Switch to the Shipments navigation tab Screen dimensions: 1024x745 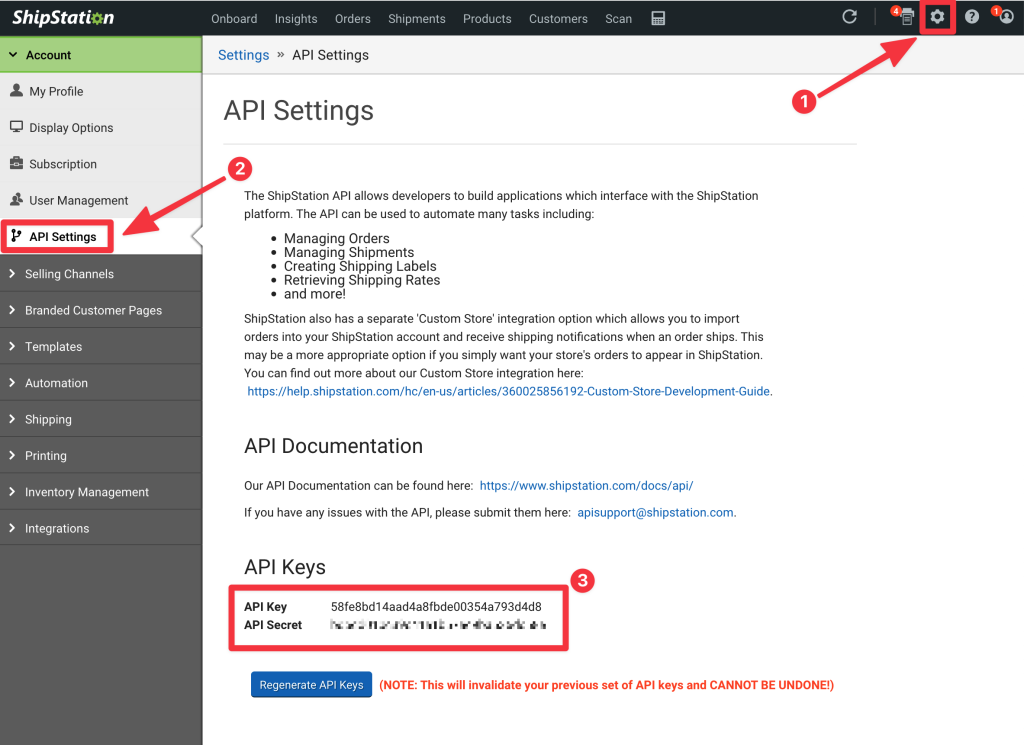417,18
